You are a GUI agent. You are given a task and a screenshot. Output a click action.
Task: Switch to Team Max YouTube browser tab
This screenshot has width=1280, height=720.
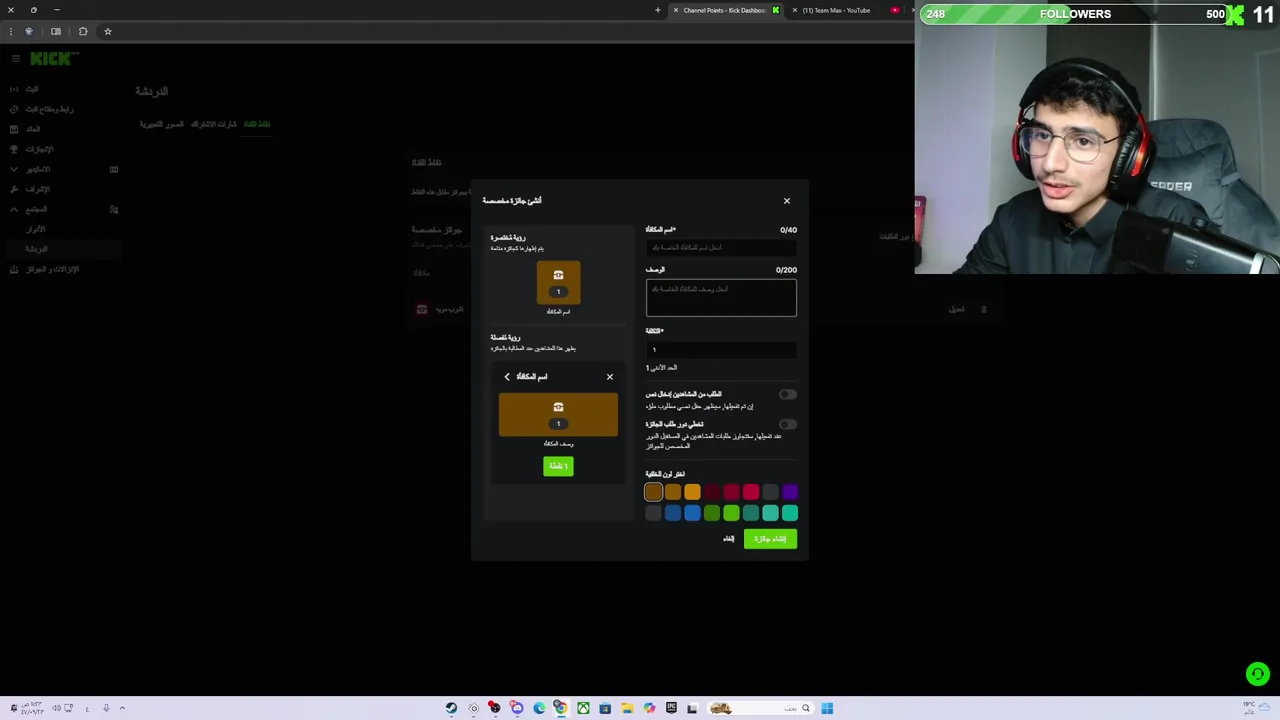pos(836,10)
